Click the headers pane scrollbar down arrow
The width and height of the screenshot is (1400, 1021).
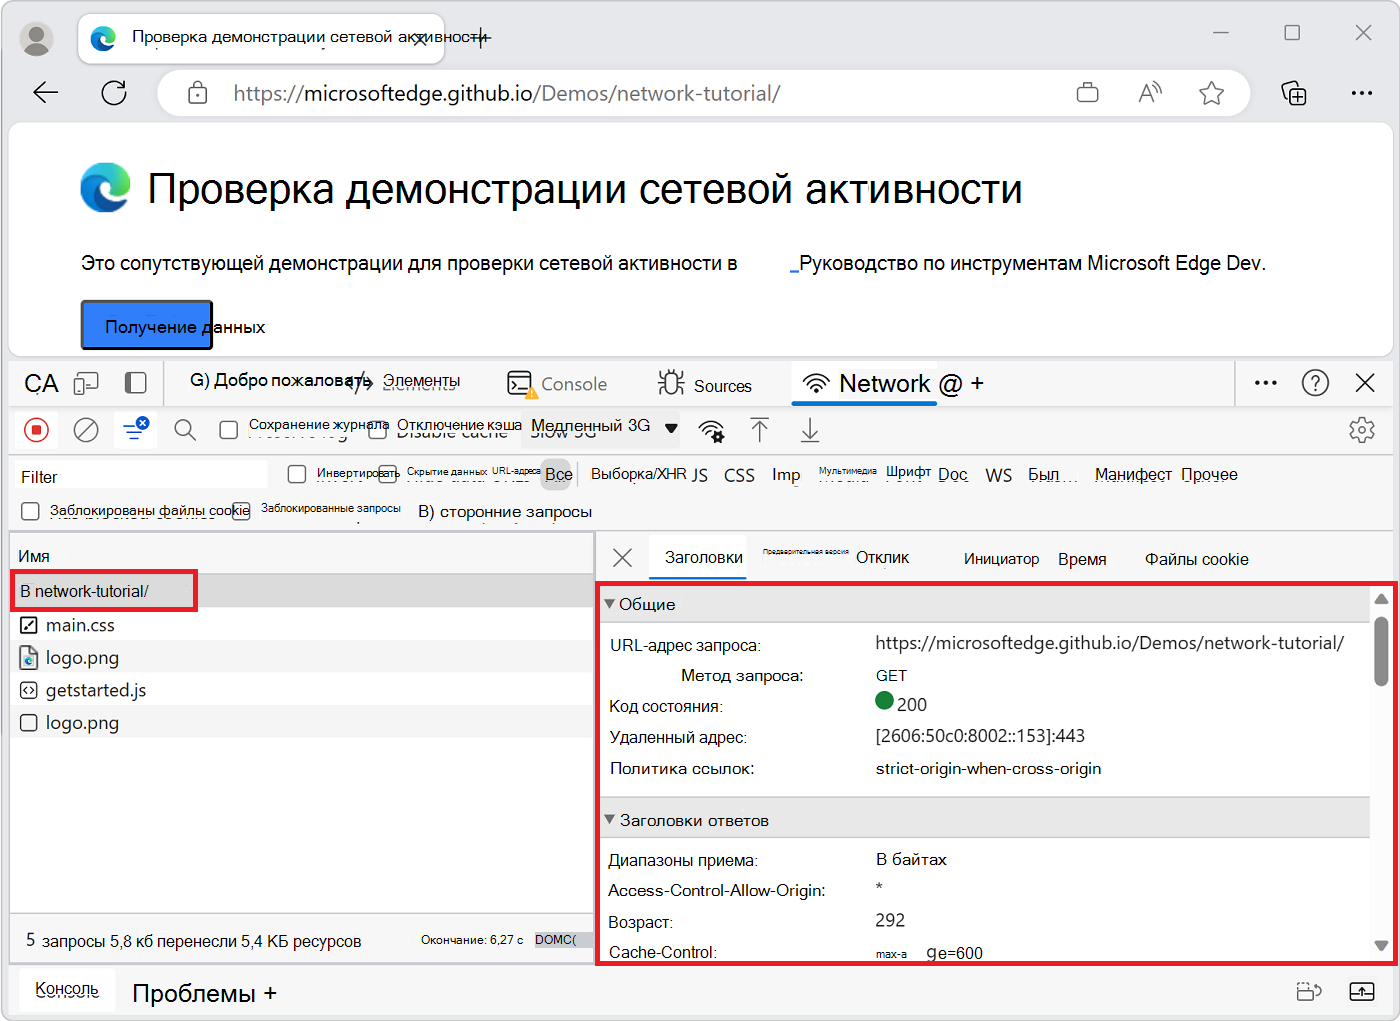(1381, 945)
